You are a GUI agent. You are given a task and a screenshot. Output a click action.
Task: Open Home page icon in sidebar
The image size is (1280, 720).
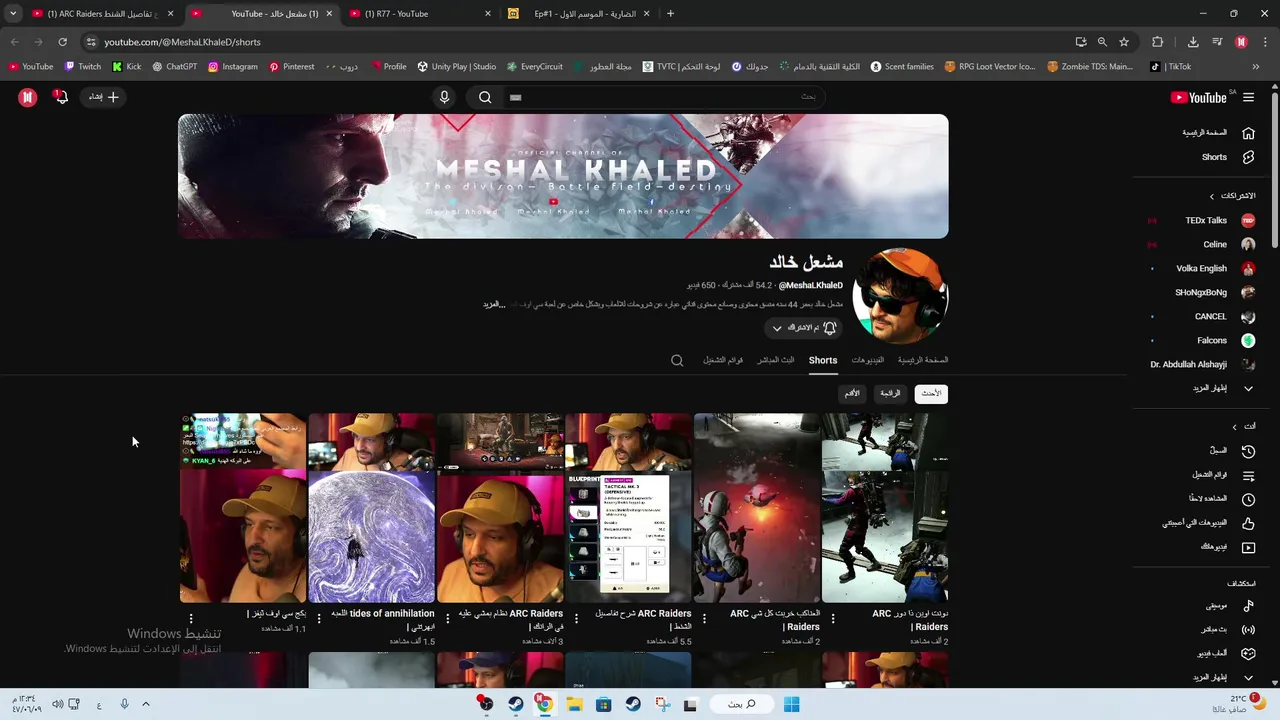click(1248, 133)
